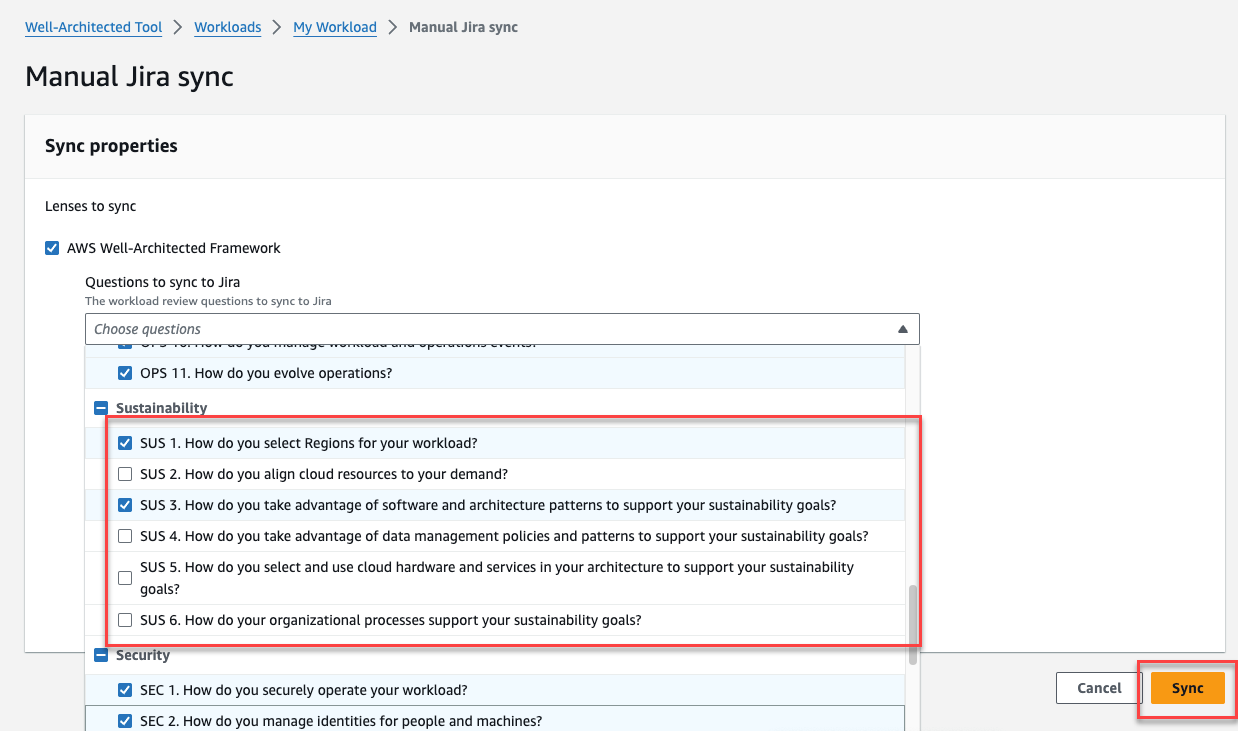Viewport: 1238px width, 731px height.
Task: Uncheck SUS 3 on software architecture patterns
Action: [124, 504]
